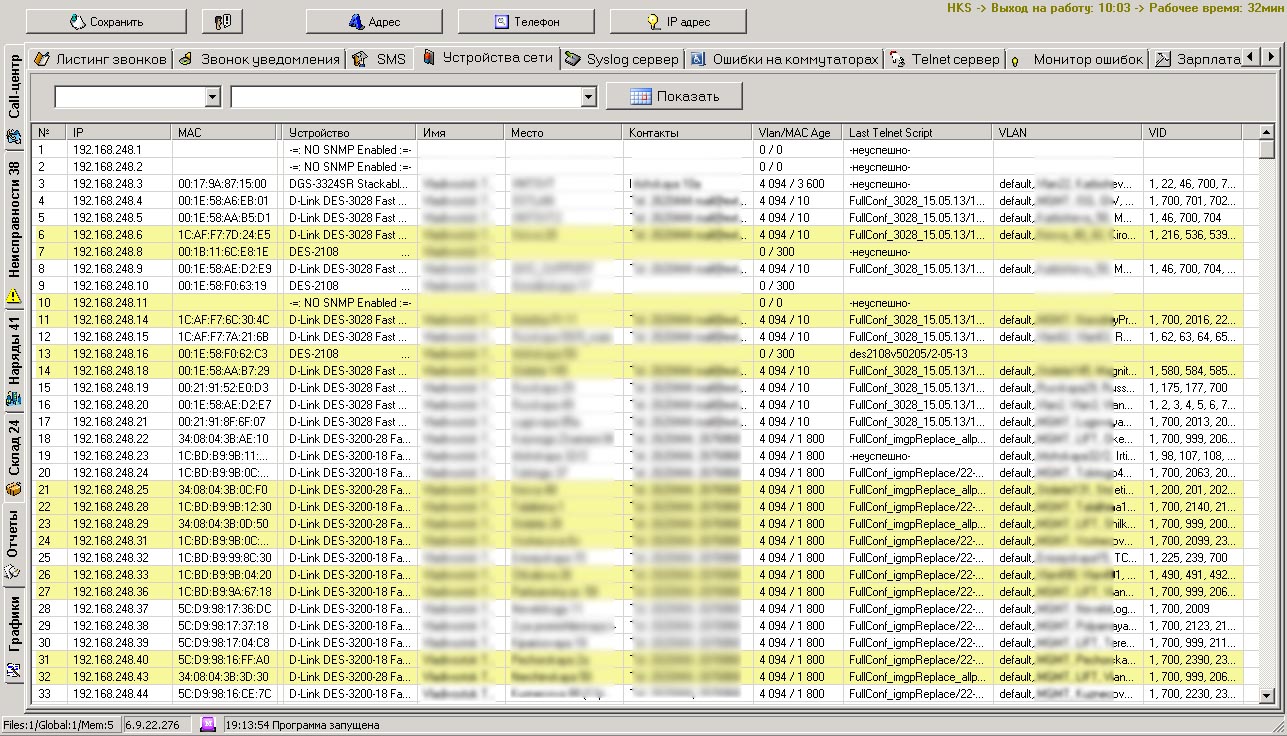Viewport: 1287px width, 736px height.
Task: Switch to the Устройства сети tab
Action: click(487, 58)
